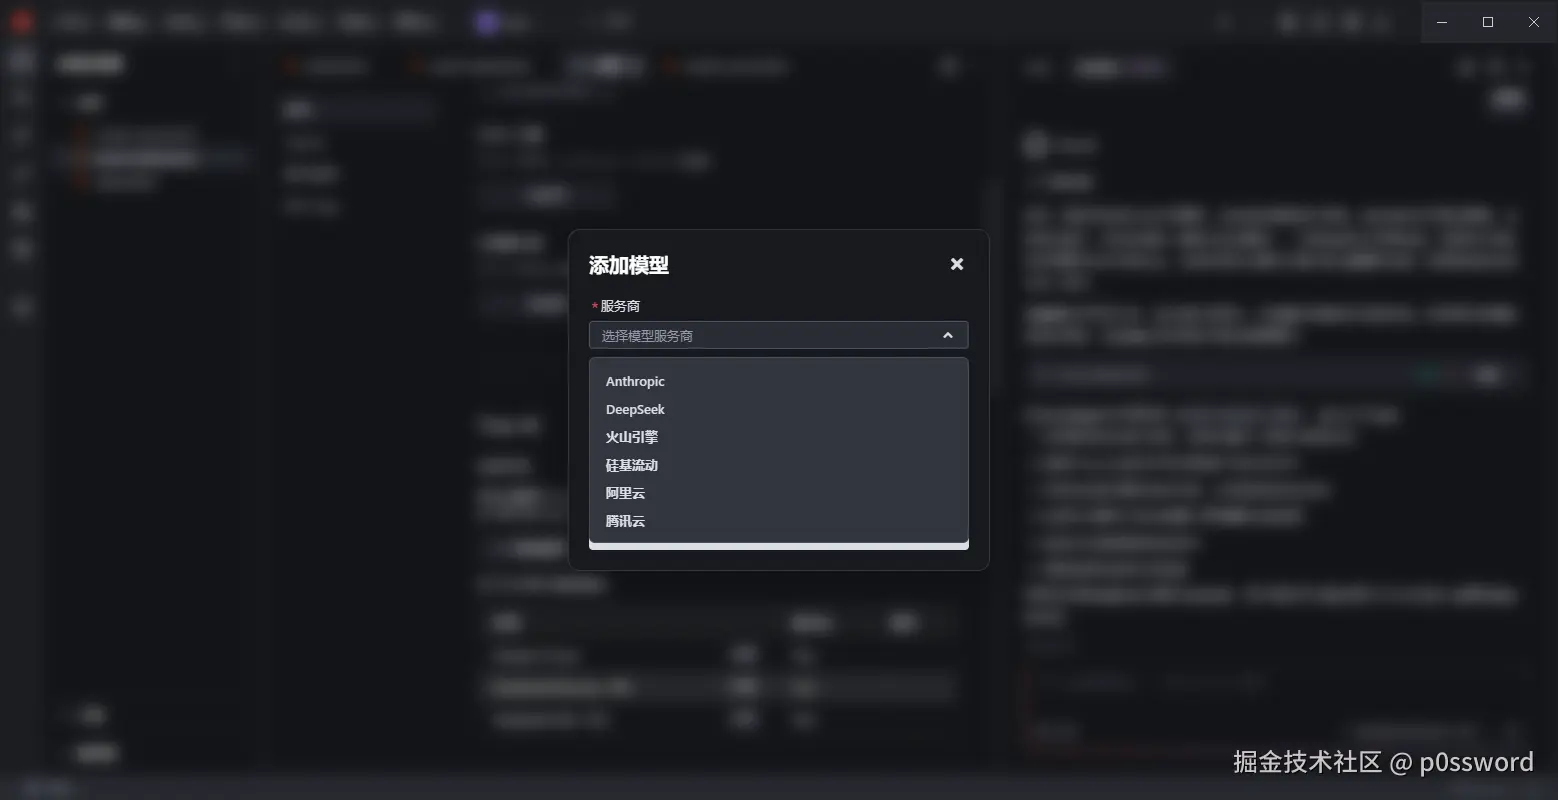This screenshot has height=800, width=1558.
Task: Pick 火山引擎 from the dropdown options
Action: point(632,437)
